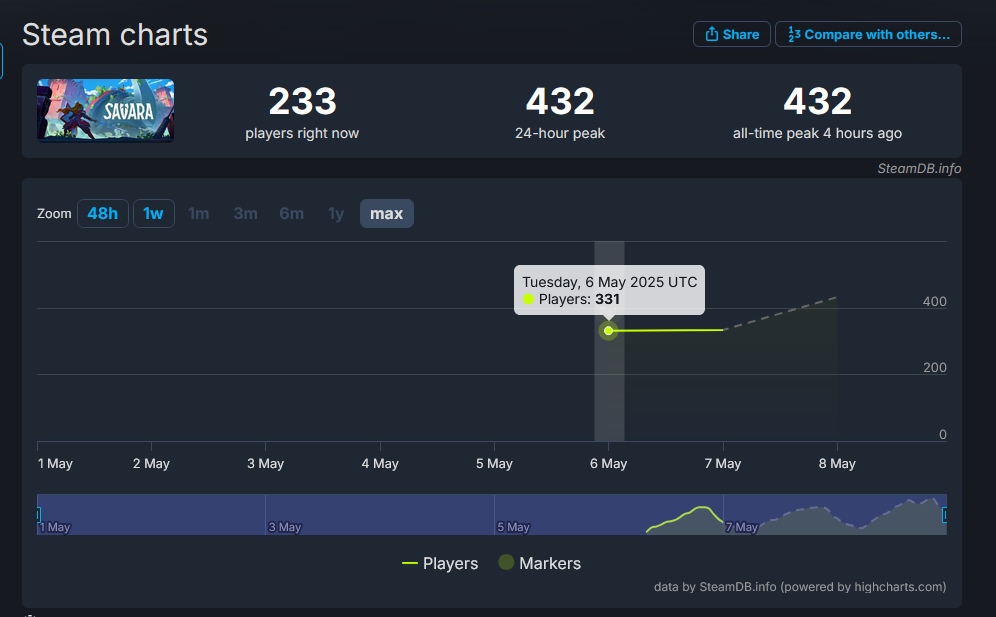Click the ranking icon in Compare button

(x=794, y=34)
